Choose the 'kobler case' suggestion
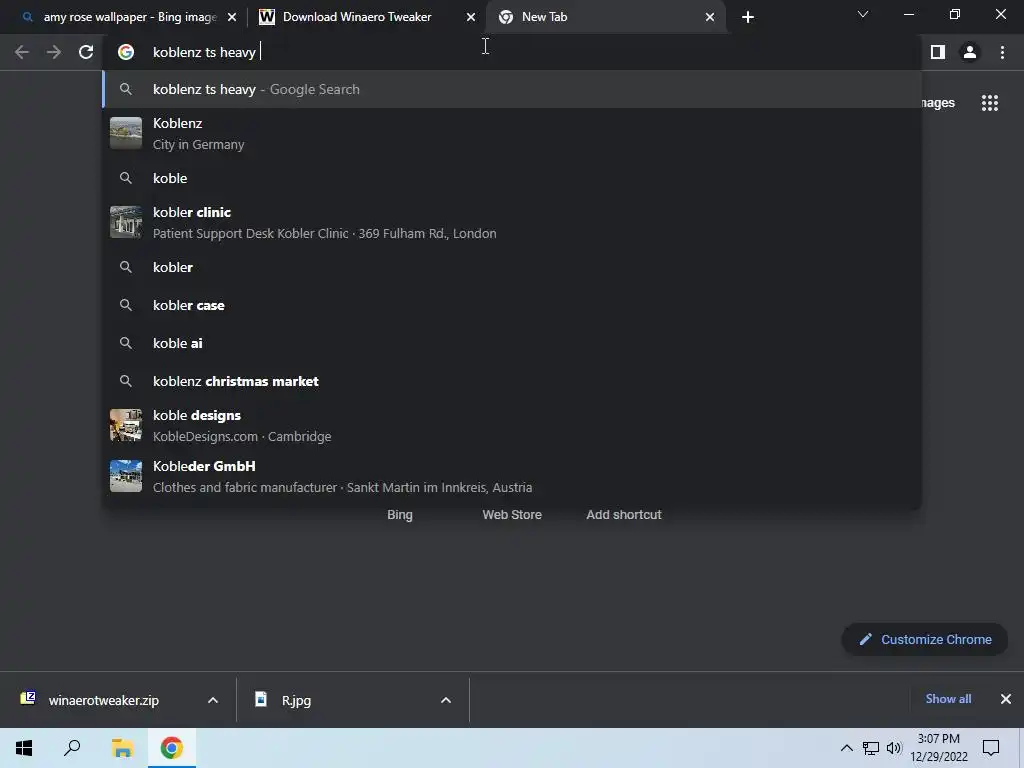 512,305
